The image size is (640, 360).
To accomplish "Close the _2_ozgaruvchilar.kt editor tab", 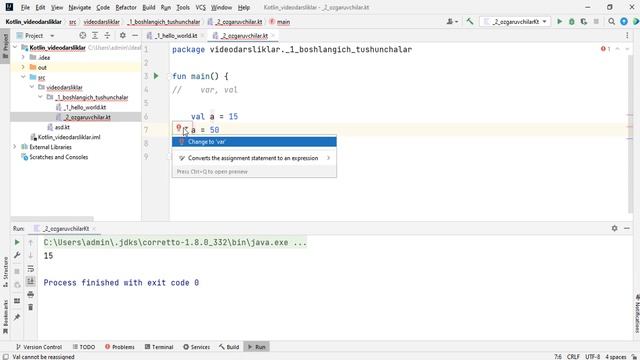I will point(274,36).
